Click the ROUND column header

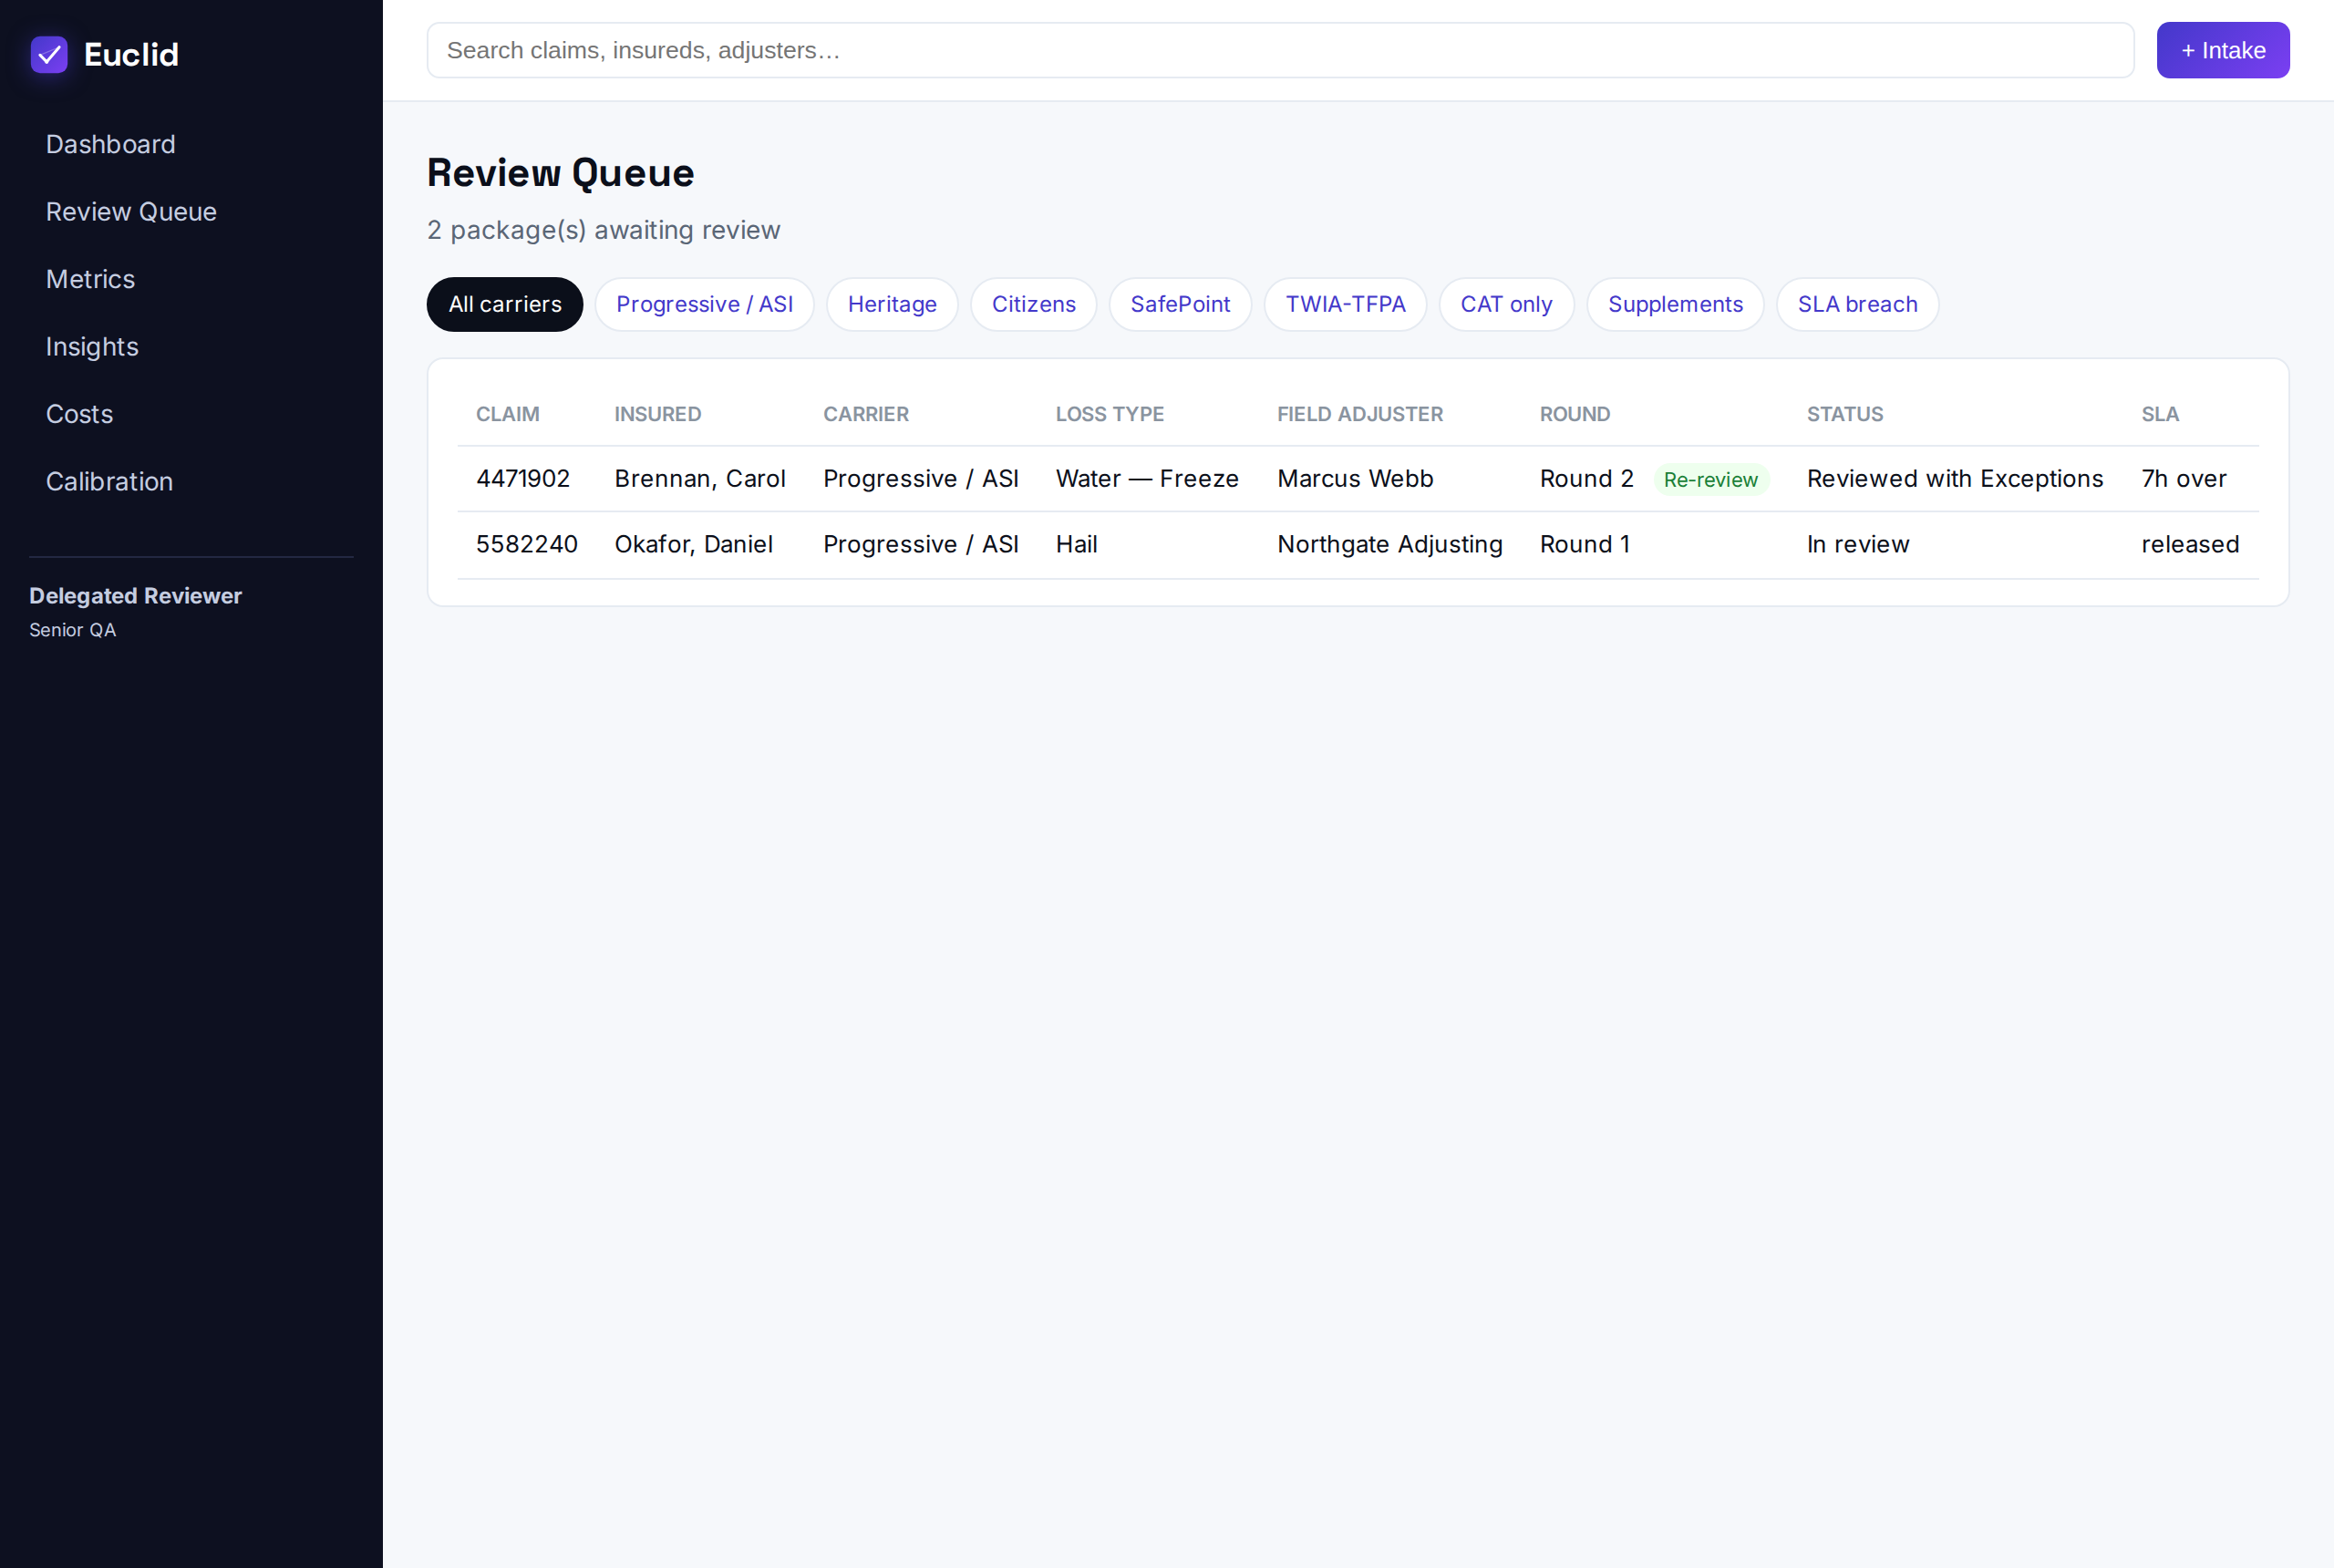(1574, 414)
